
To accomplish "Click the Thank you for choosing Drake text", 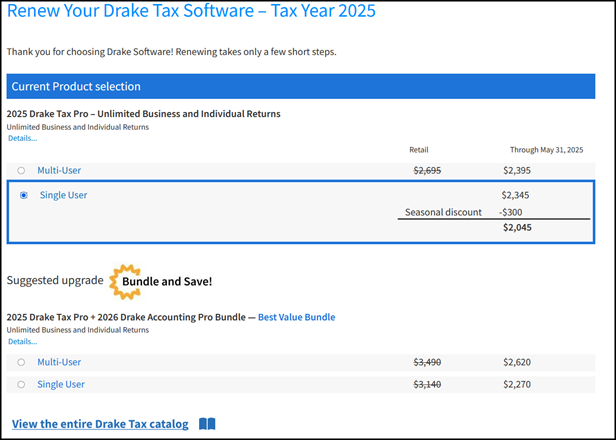I will pyautogui.click(x=171, y=52).
